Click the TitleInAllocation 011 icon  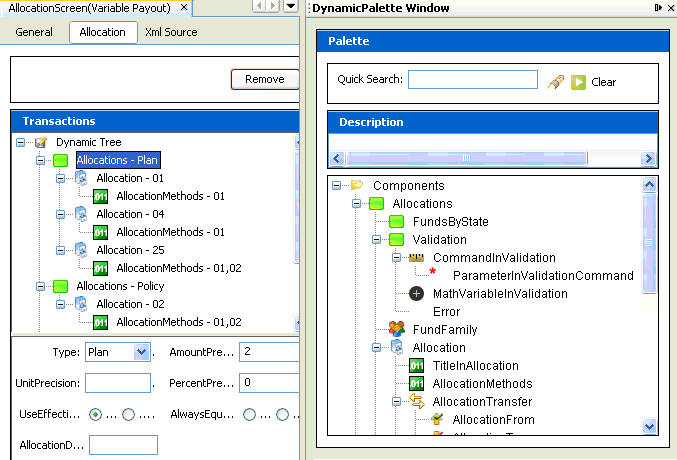coord(417,365)
